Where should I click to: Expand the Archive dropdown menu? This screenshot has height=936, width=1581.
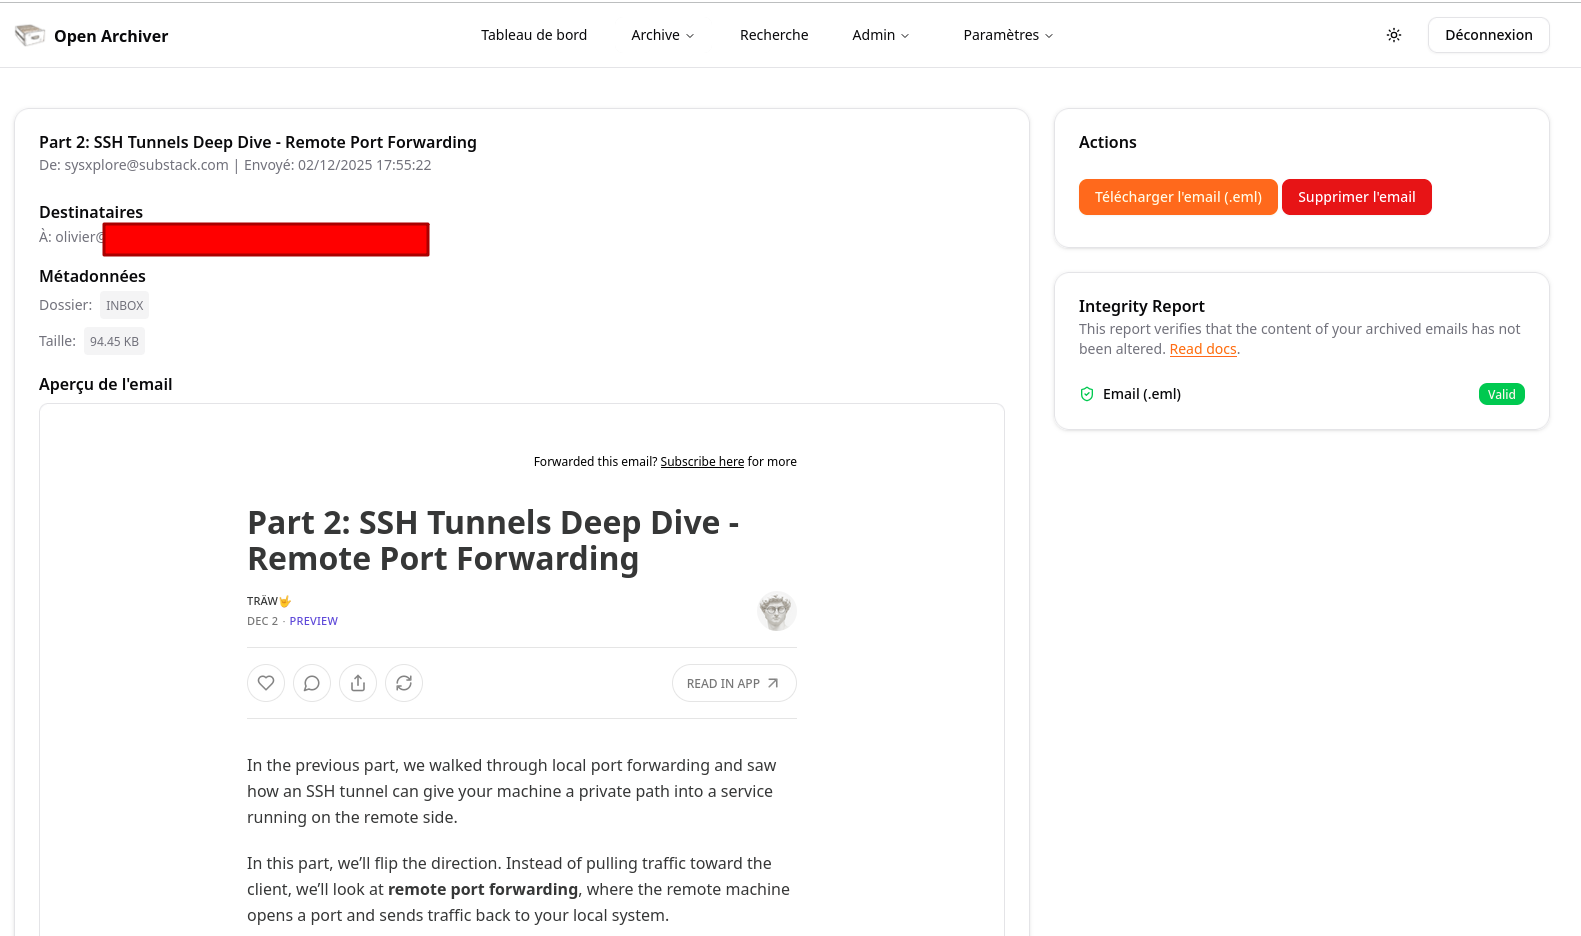tap(662, 35)
